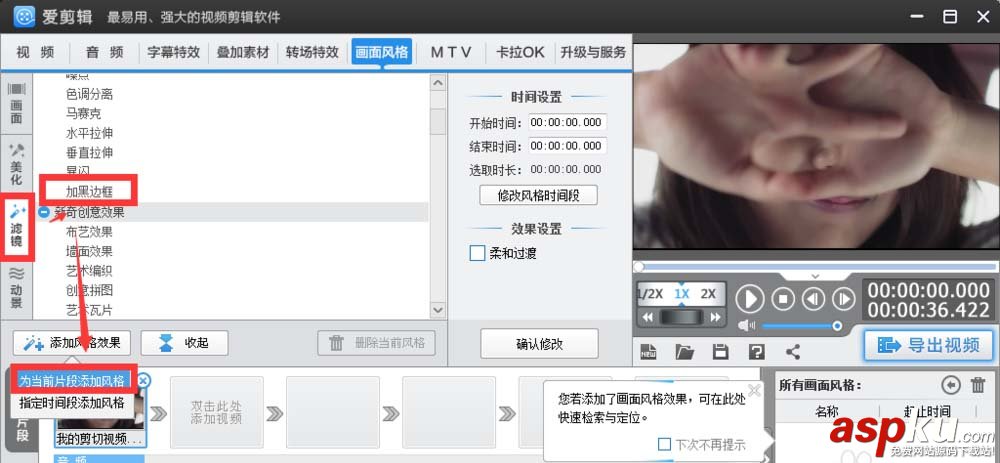Select the 加黑边框 style
Viewport: 1000px width, 463px height.
[x=89, y=191]
